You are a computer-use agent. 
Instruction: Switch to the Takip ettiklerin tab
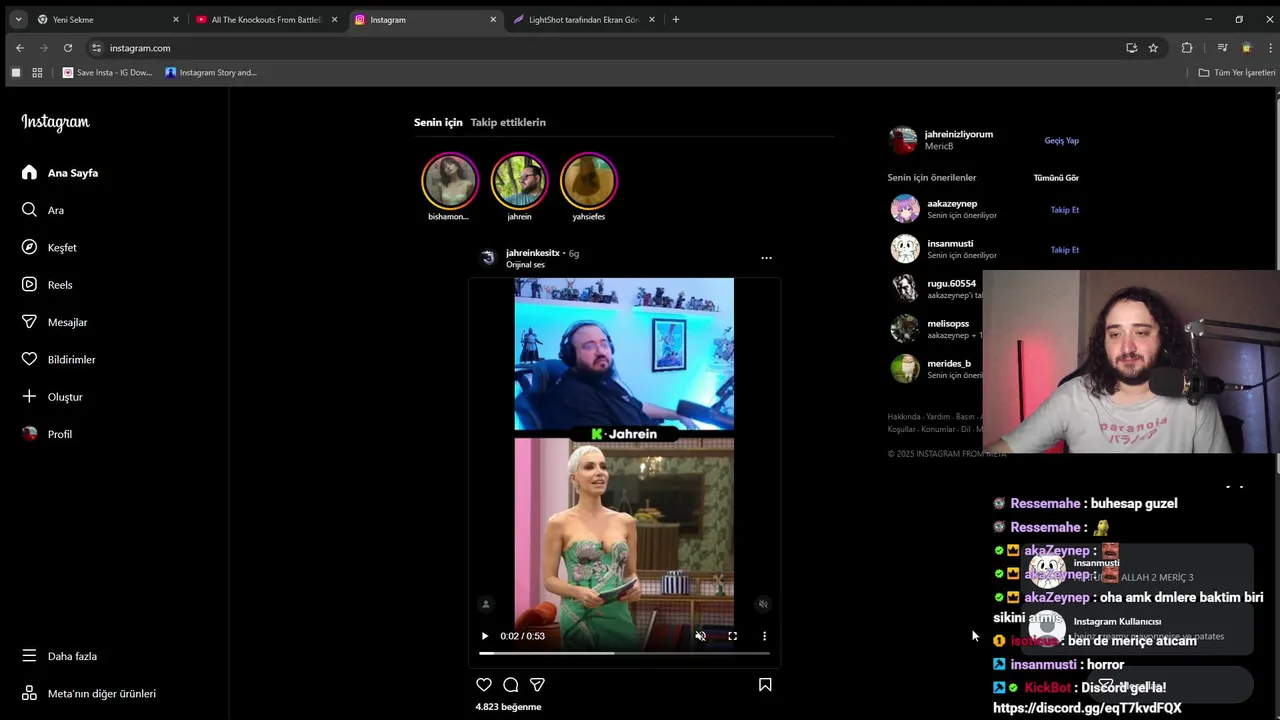coord(508,122)
